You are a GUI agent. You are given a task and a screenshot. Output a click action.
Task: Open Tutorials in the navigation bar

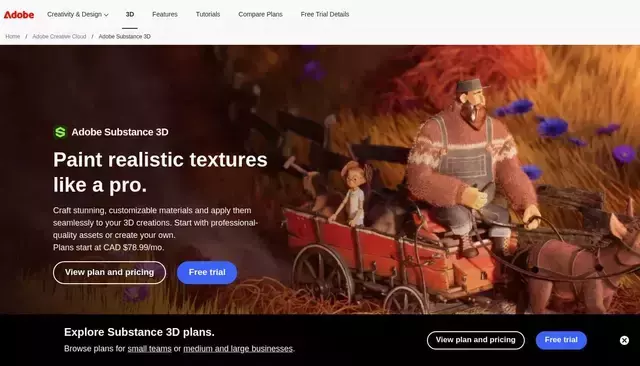[208, 14]
